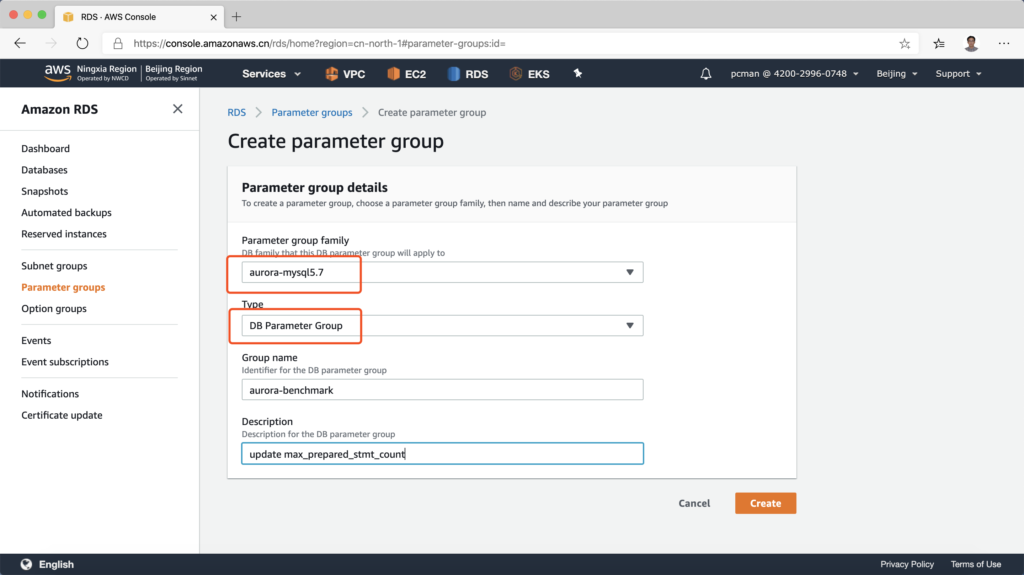Click the Create button
This screenshot has width=1024, height=575.
point(765,503)
